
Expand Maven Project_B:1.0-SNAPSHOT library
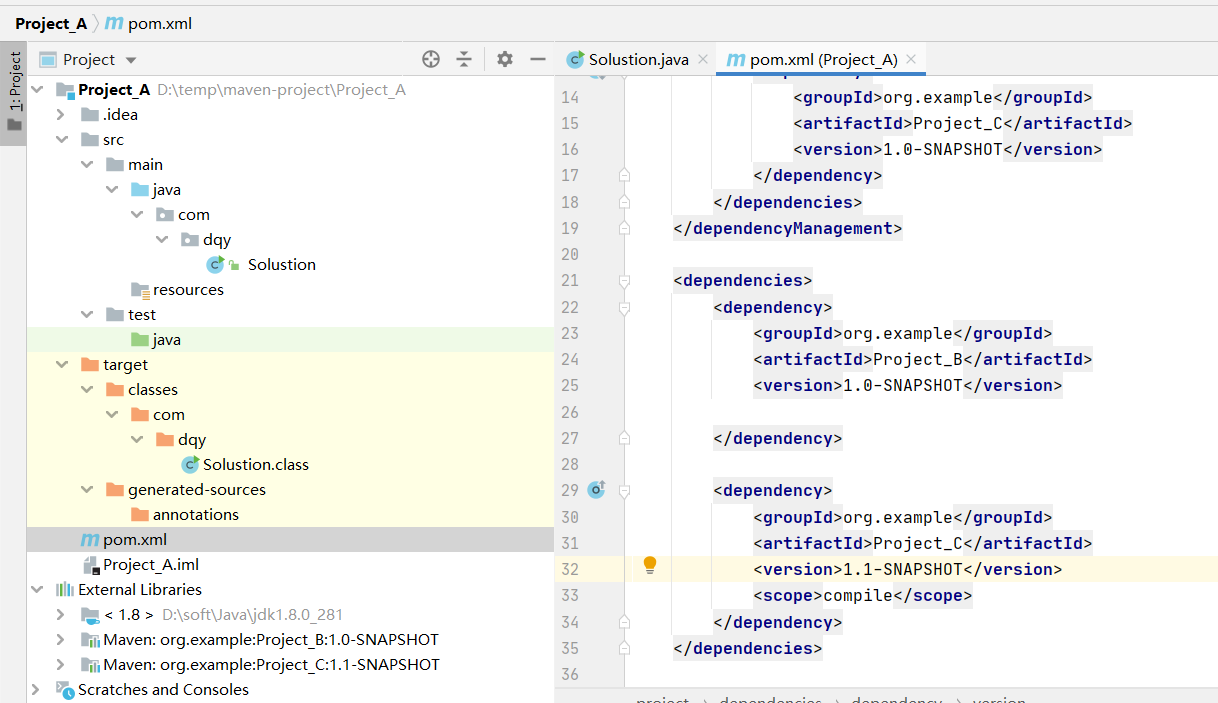click(x=61, y=639)
